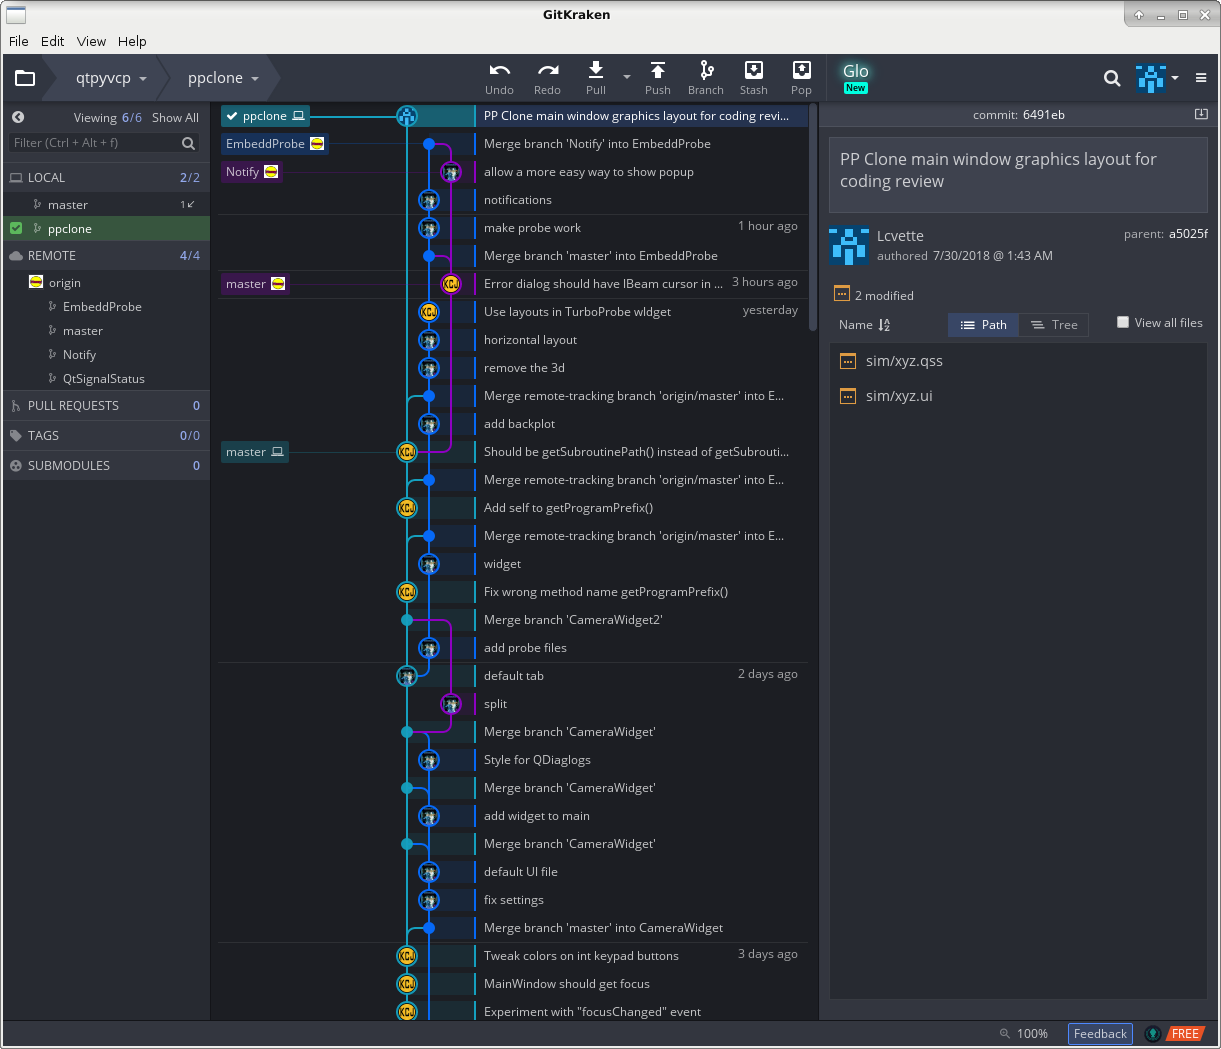This screenshot has width=1221, height=1049.
Task: Switch file list to Path view
Action: (983, 324)
